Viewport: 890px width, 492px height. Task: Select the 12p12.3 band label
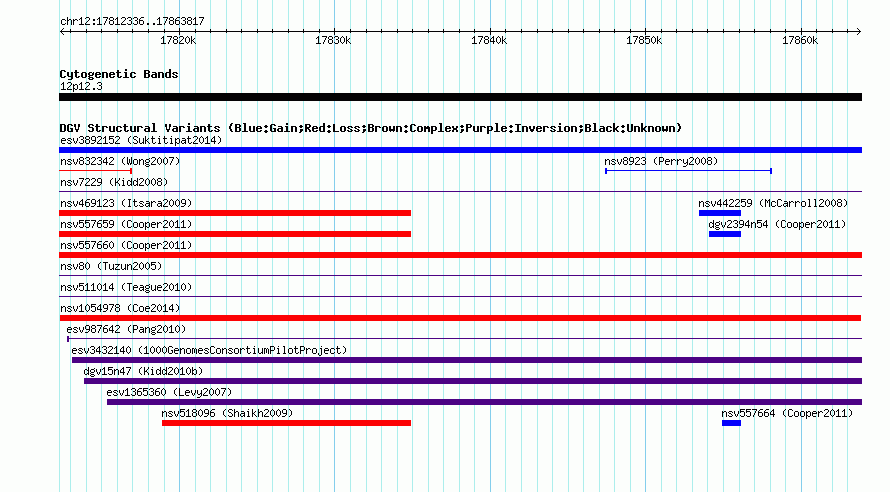coord(81,86)
